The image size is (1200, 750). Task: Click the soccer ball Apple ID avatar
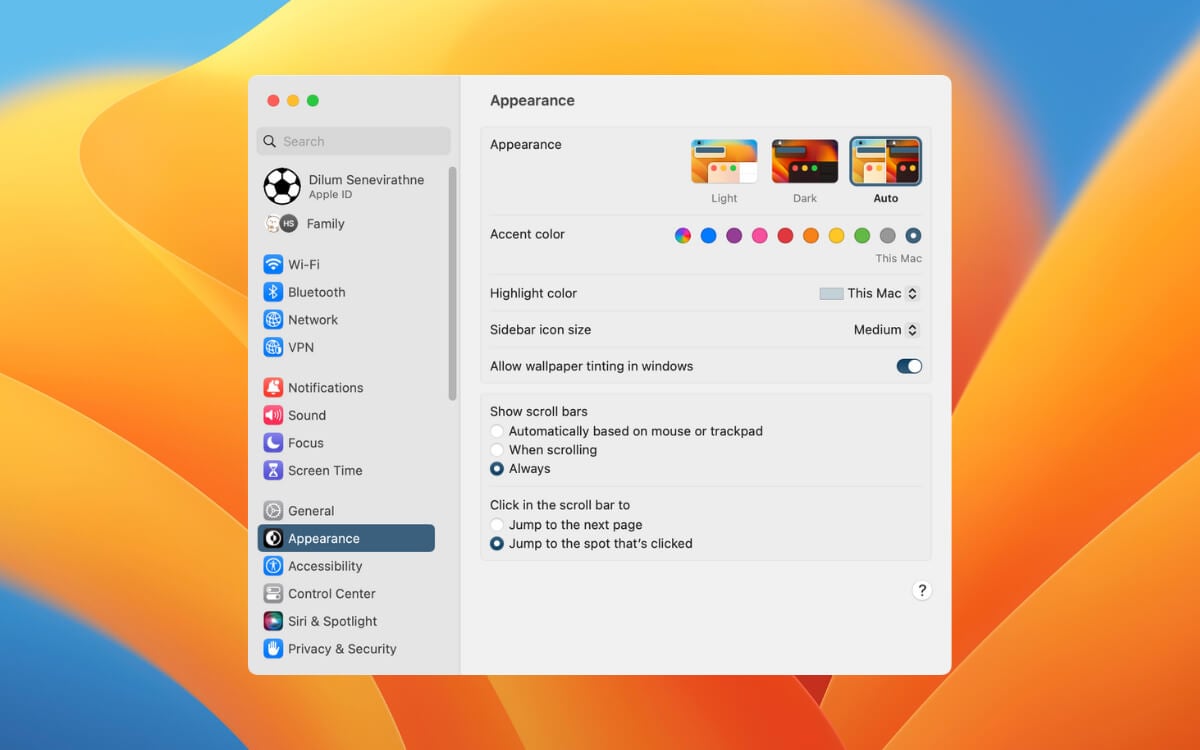[282, 186]
